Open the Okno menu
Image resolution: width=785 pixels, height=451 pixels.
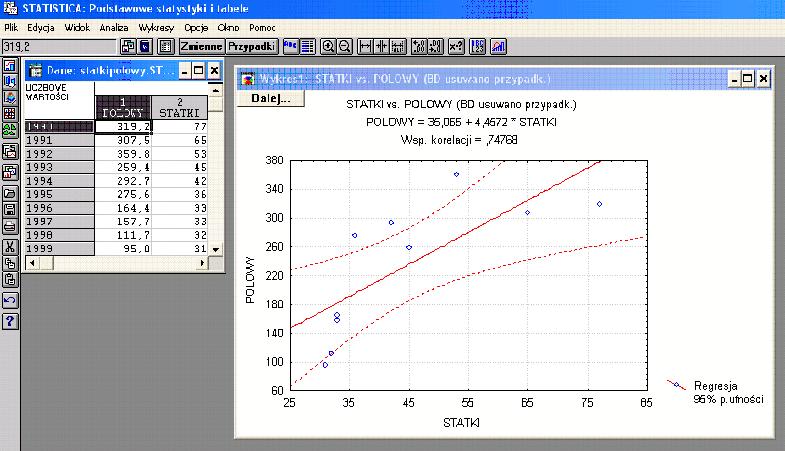point(228,28)
